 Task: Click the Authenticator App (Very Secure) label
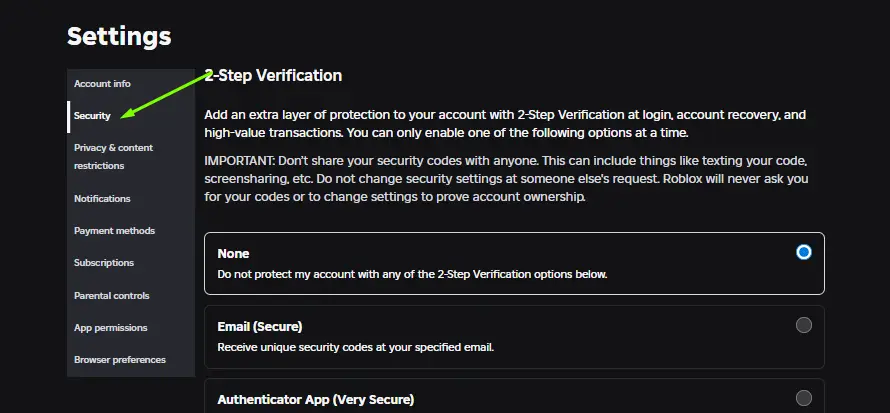pos(315,400)
